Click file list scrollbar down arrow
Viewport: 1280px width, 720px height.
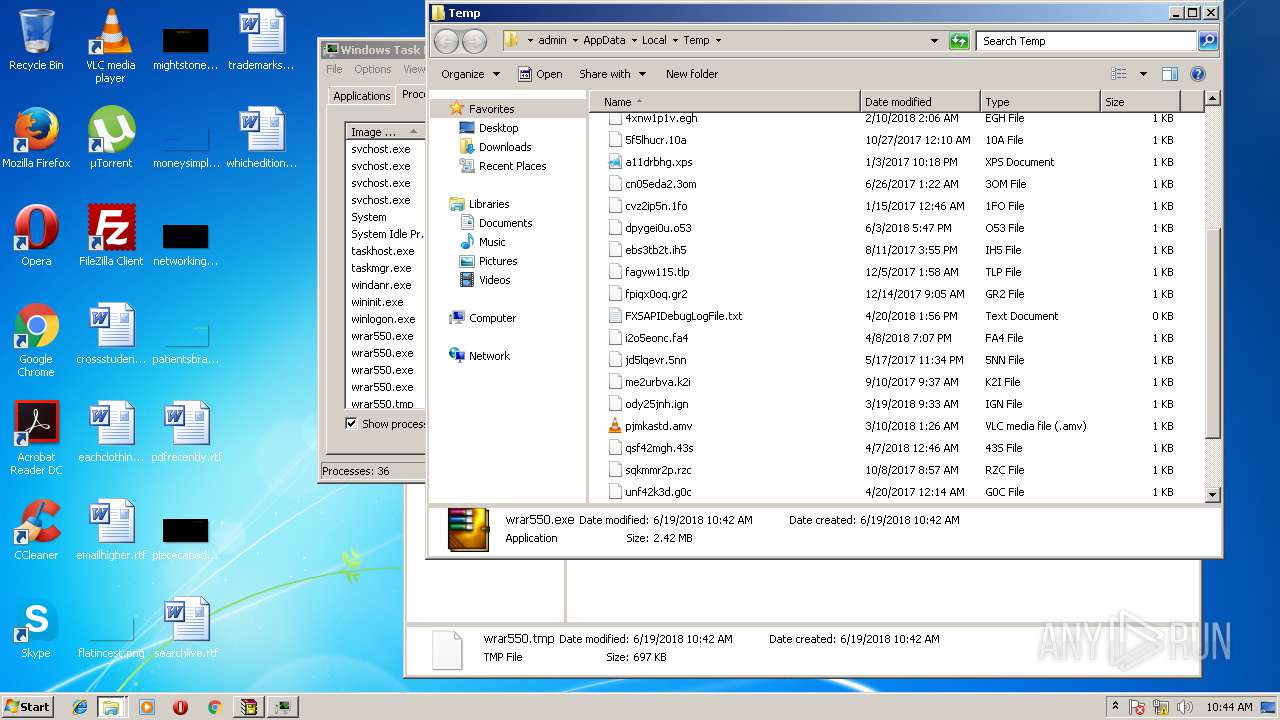tap(1213, 494)
